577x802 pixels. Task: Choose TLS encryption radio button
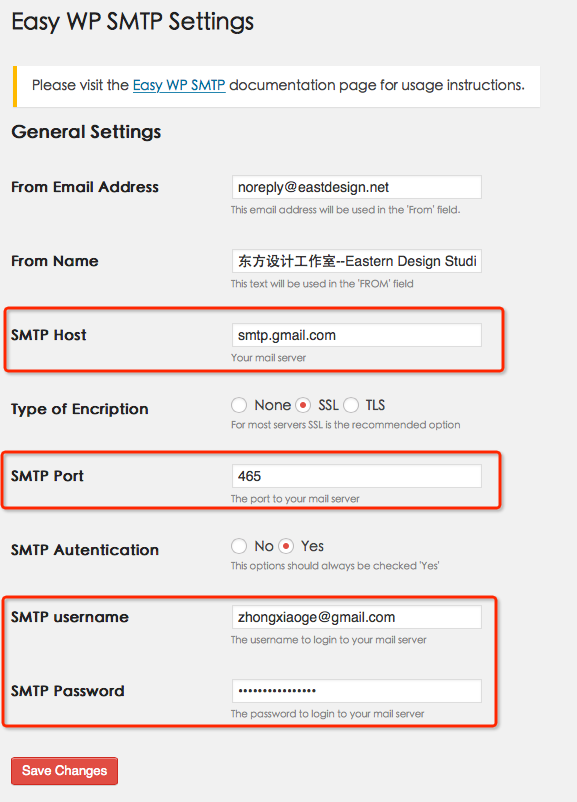[351, 405]
